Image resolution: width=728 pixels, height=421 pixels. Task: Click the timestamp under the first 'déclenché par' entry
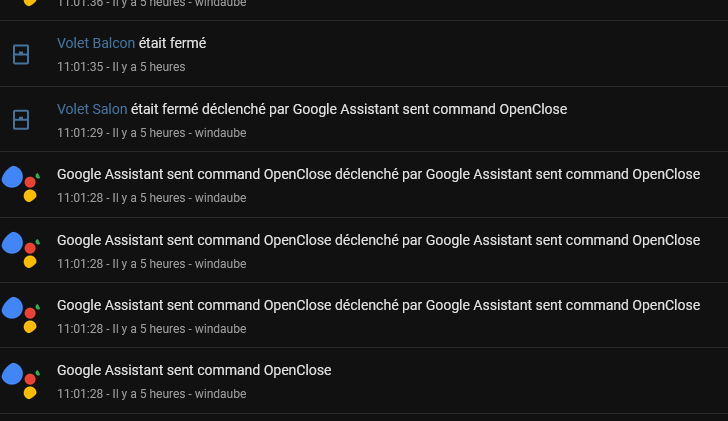[x=152, y=198]
